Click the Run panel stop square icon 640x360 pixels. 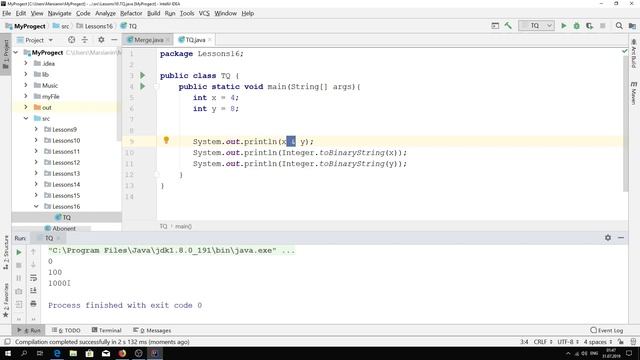19,265
